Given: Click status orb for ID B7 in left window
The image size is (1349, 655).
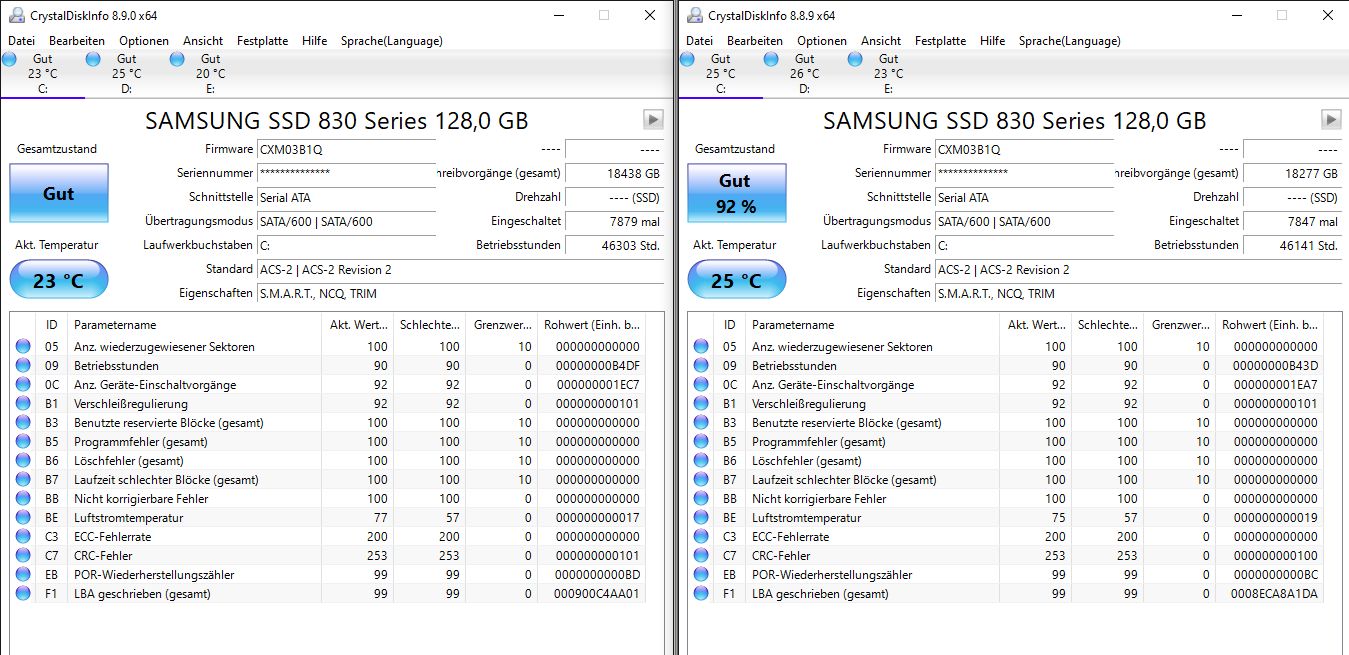Looking at the screenshot, I should pos(23,480).
